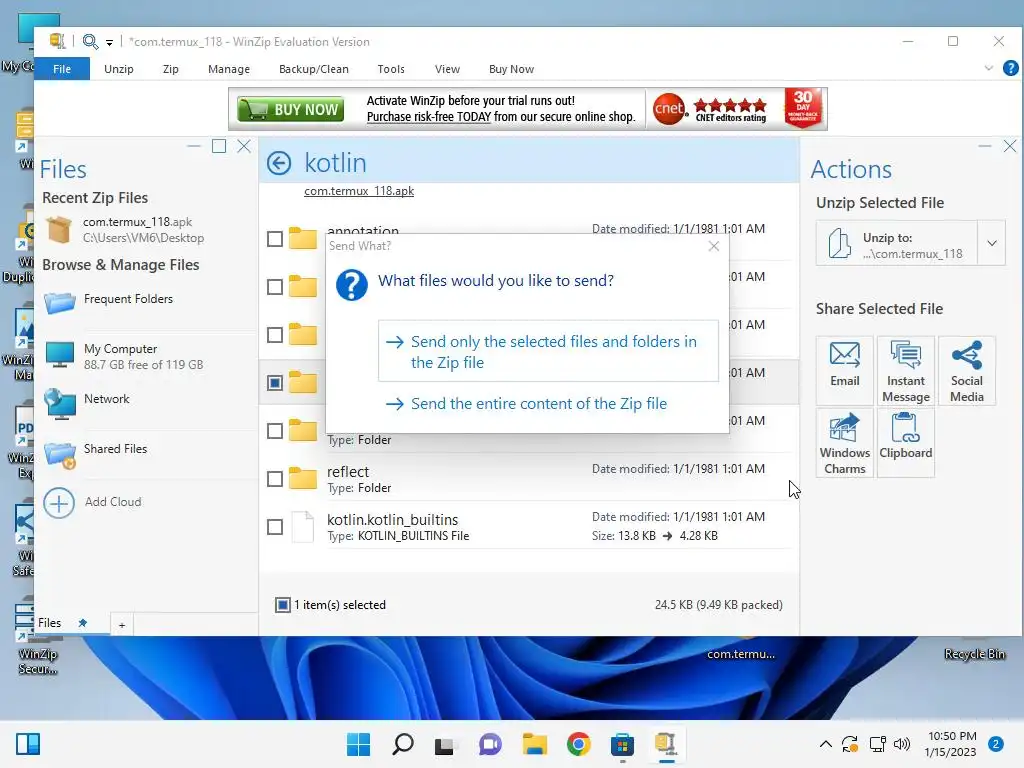
Task: Expand the Unzip to dropdown arrow
Action: pos(991,243)
